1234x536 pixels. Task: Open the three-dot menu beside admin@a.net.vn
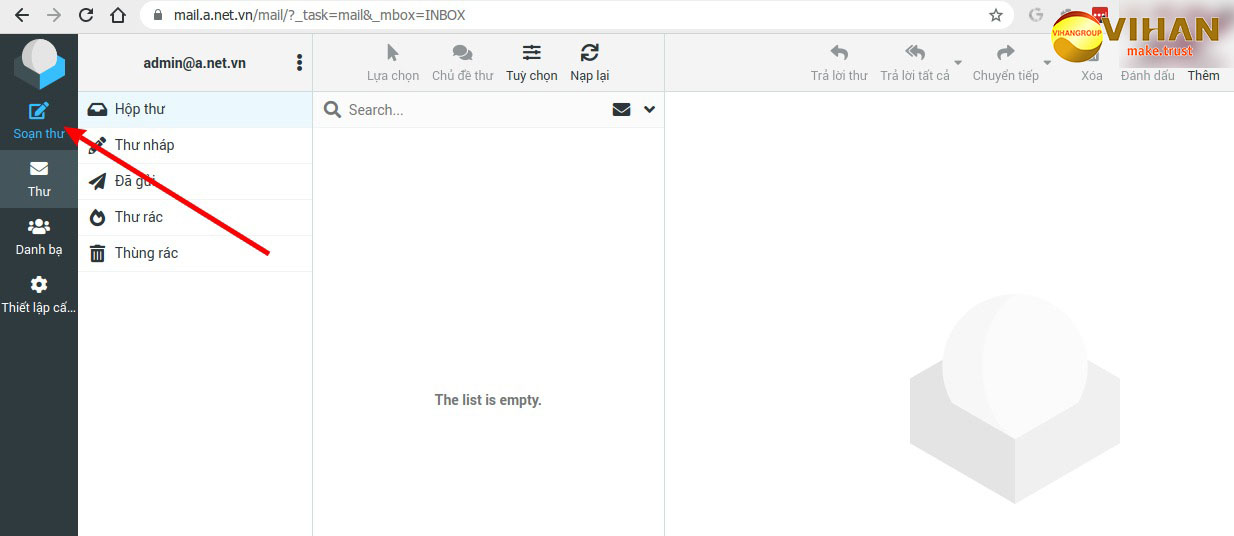tap(299, 63)
